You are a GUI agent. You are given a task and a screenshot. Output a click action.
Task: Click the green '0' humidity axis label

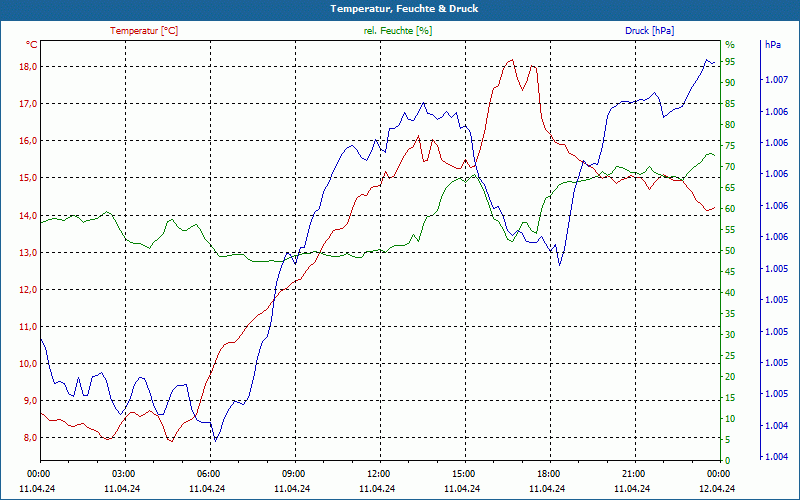point(728,461)
